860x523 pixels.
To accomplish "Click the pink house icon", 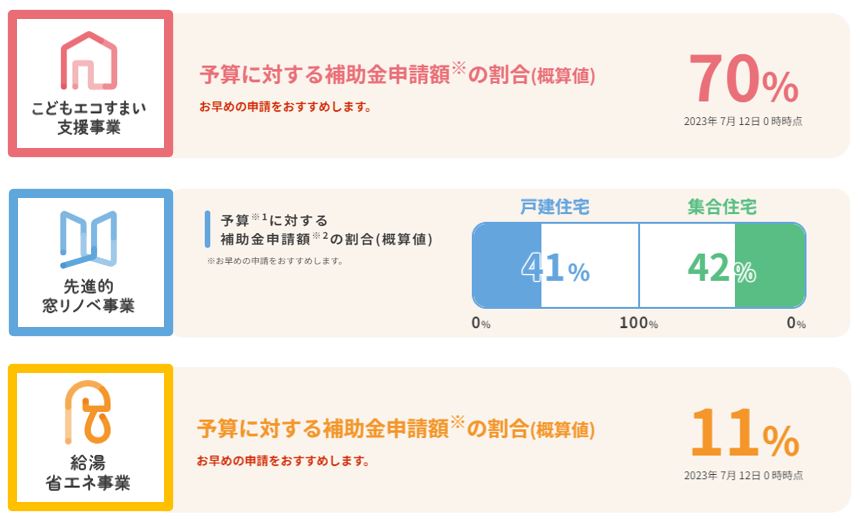I will pyautogui.click(x=90, y=60).
